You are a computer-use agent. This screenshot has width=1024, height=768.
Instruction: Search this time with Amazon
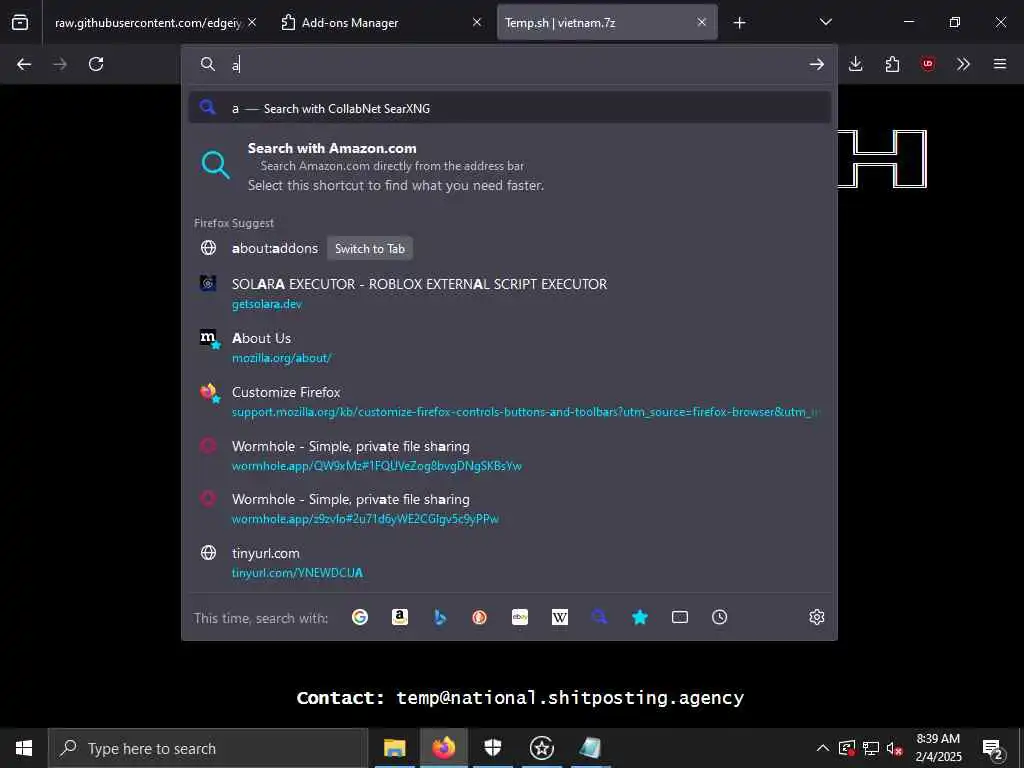click(400, 617)
